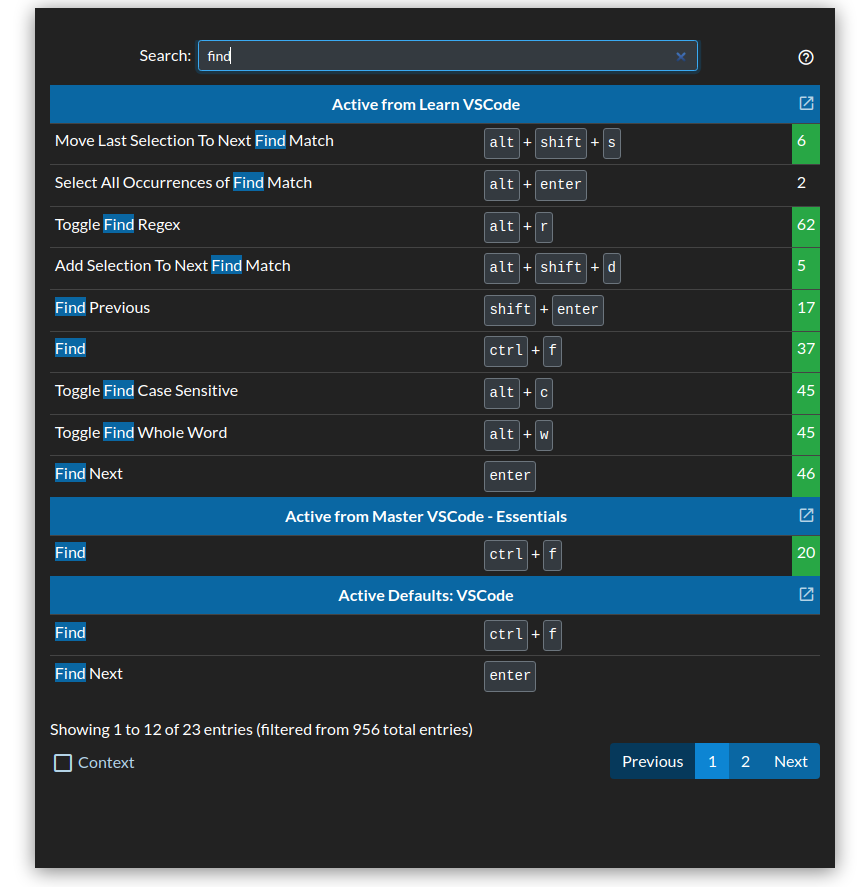Screen dimensions: 863x887
Task: Click the alt key in the alt+r shortcut
Action: pos(502,227)
